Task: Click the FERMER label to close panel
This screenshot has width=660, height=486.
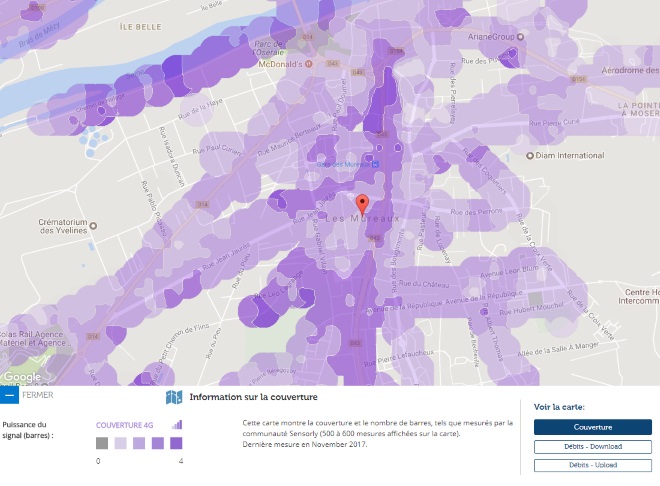Action: click(37, 395)
